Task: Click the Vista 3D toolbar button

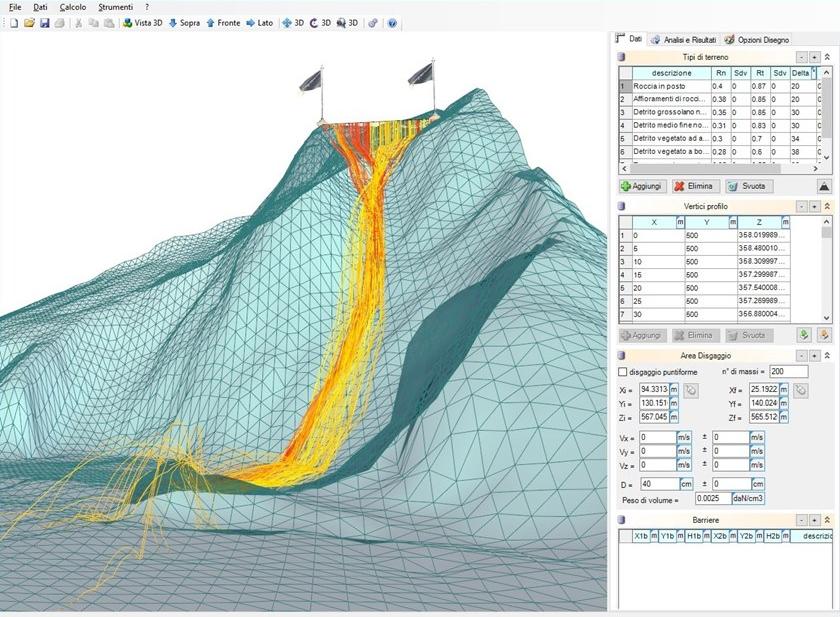Action: tap(142, 22)
